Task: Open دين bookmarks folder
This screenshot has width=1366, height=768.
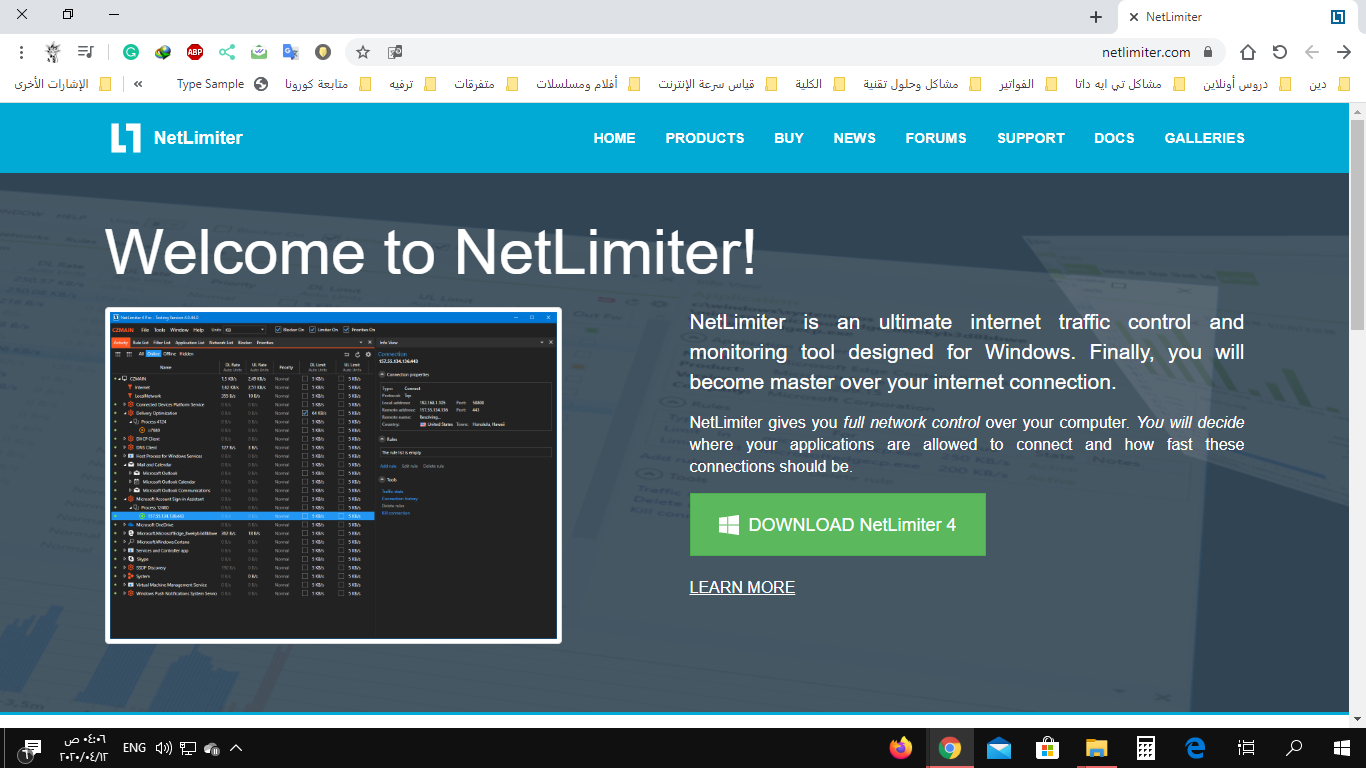Action: (x=1329, y=84)
